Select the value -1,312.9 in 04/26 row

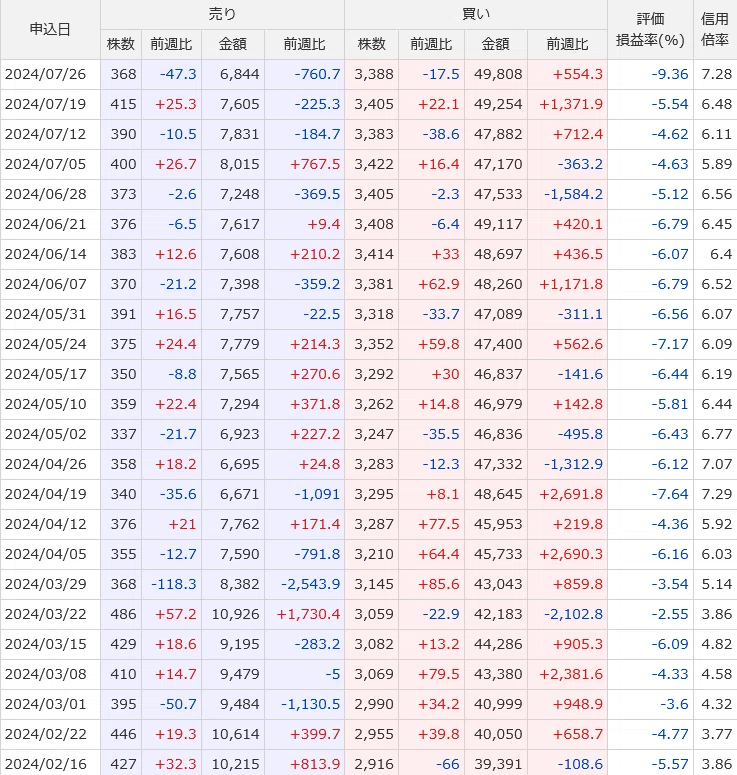click(x=567, y=465)
